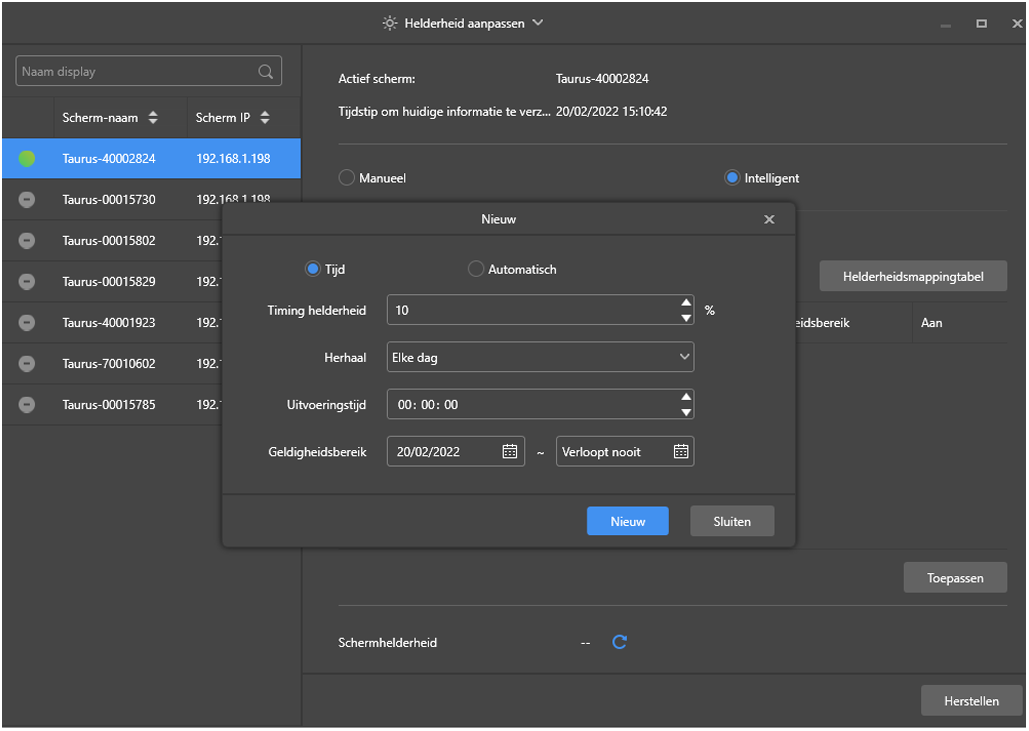Image resolution: width=1029 pixels, height=731 pixels.
Task: Open the Helderheidsmappingtabel
Action: pyautogui.click(x=913, y=276)
